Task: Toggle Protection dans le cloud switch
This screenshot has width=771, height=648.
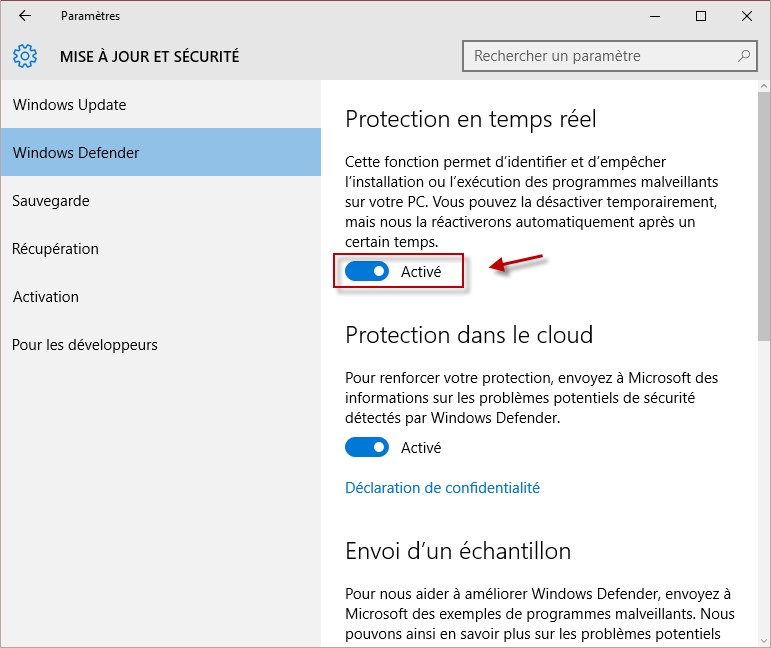Action: (x=367, y=447)
